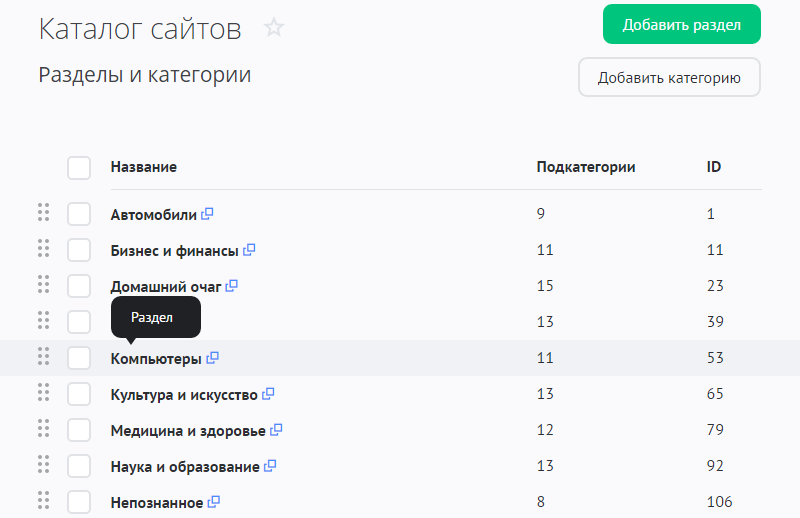This screenshot has width=800, height=518.
Task: Open Непознанное section link icon
Action: pyautogui.click(x=214, y=502)
